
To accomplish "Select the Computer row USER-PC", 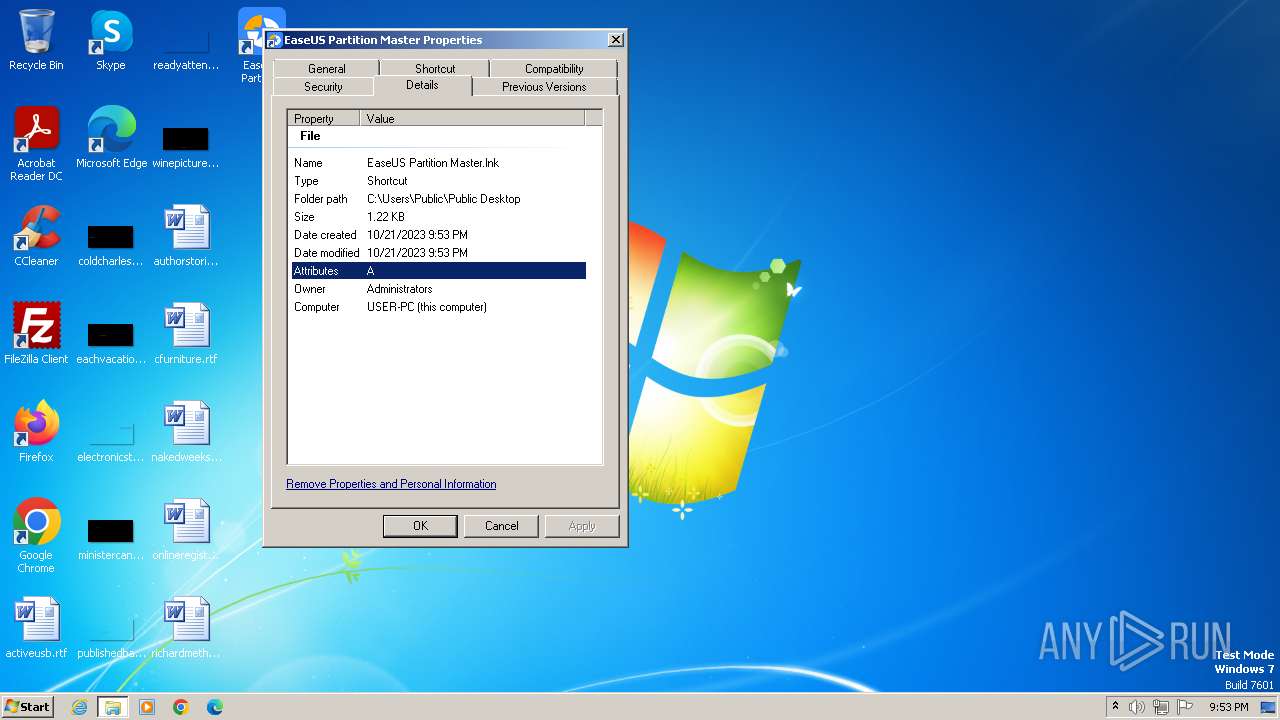I will coord(439,307).
